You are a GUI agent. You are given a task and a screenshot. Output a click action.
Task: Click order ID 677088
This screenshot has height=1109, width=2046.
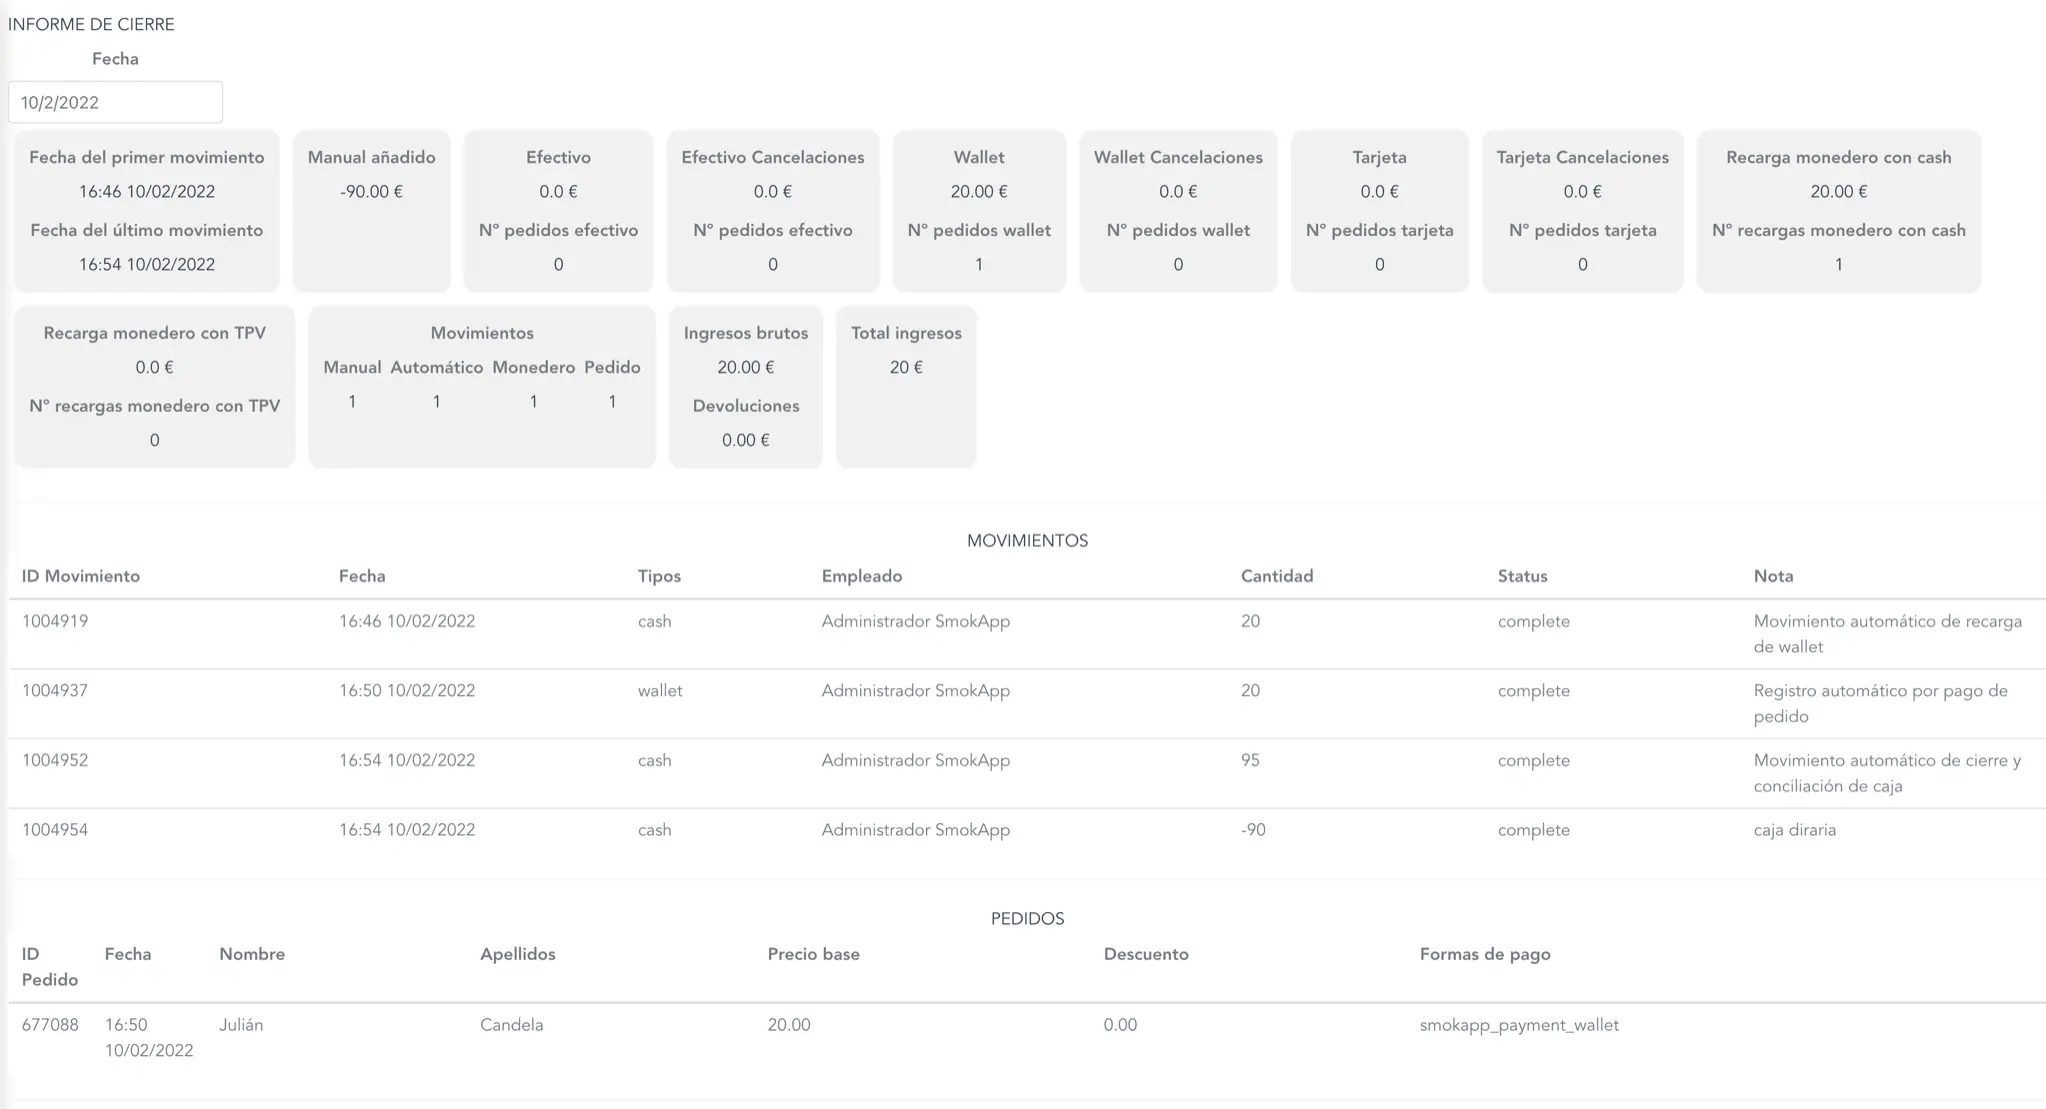(x=50, y=1025)
